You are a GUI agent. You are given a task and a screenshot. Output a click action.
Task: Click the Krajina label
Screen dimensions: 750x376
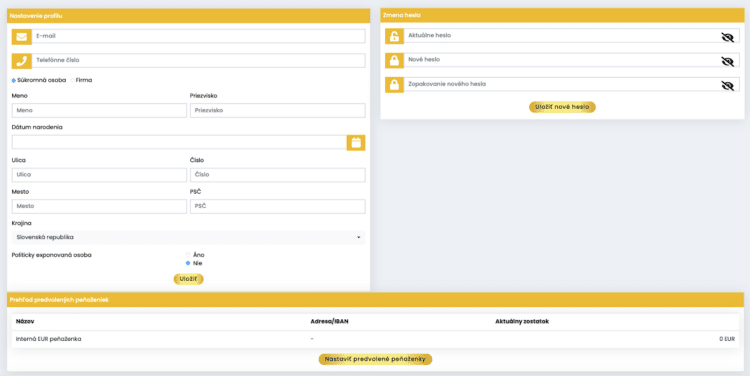[22, 223]
